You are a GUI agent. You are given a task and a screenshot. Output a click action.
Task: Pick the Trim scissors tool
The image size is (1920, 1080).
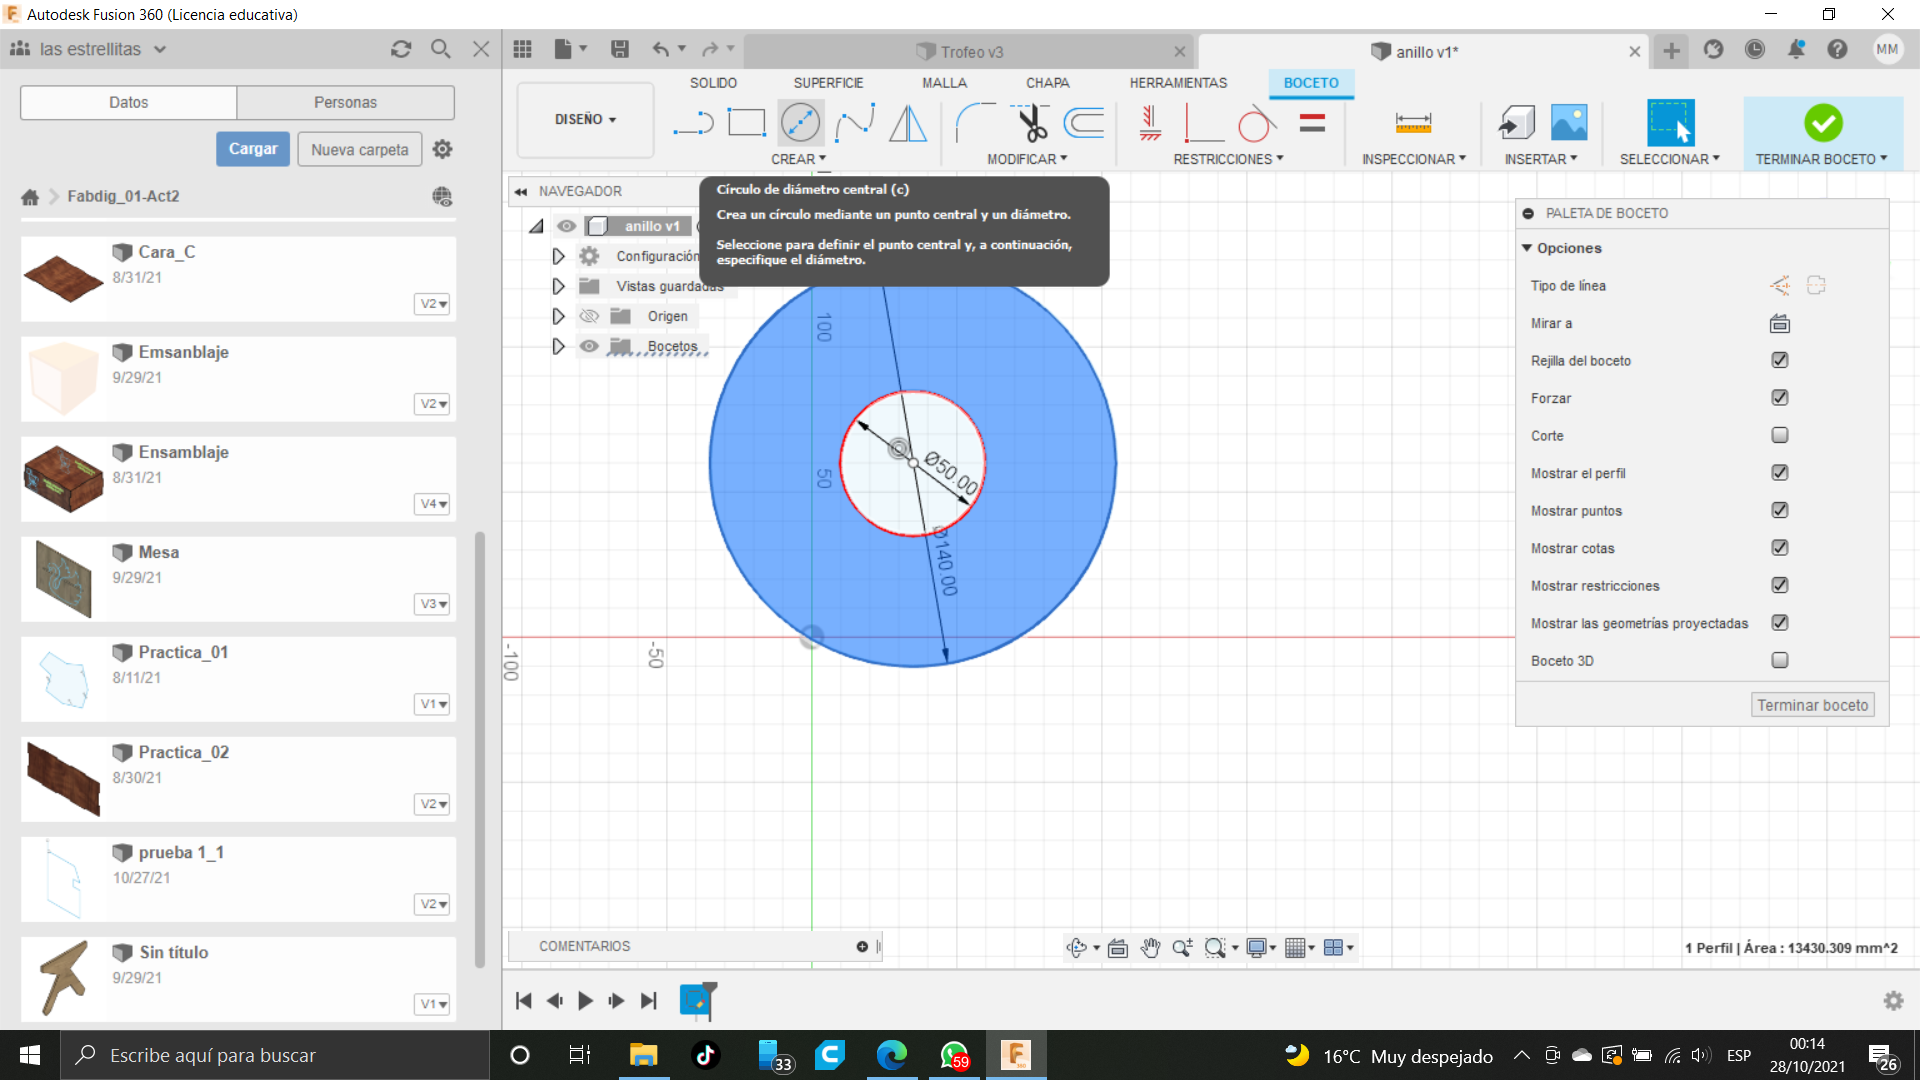click(x=1031, y=123)
